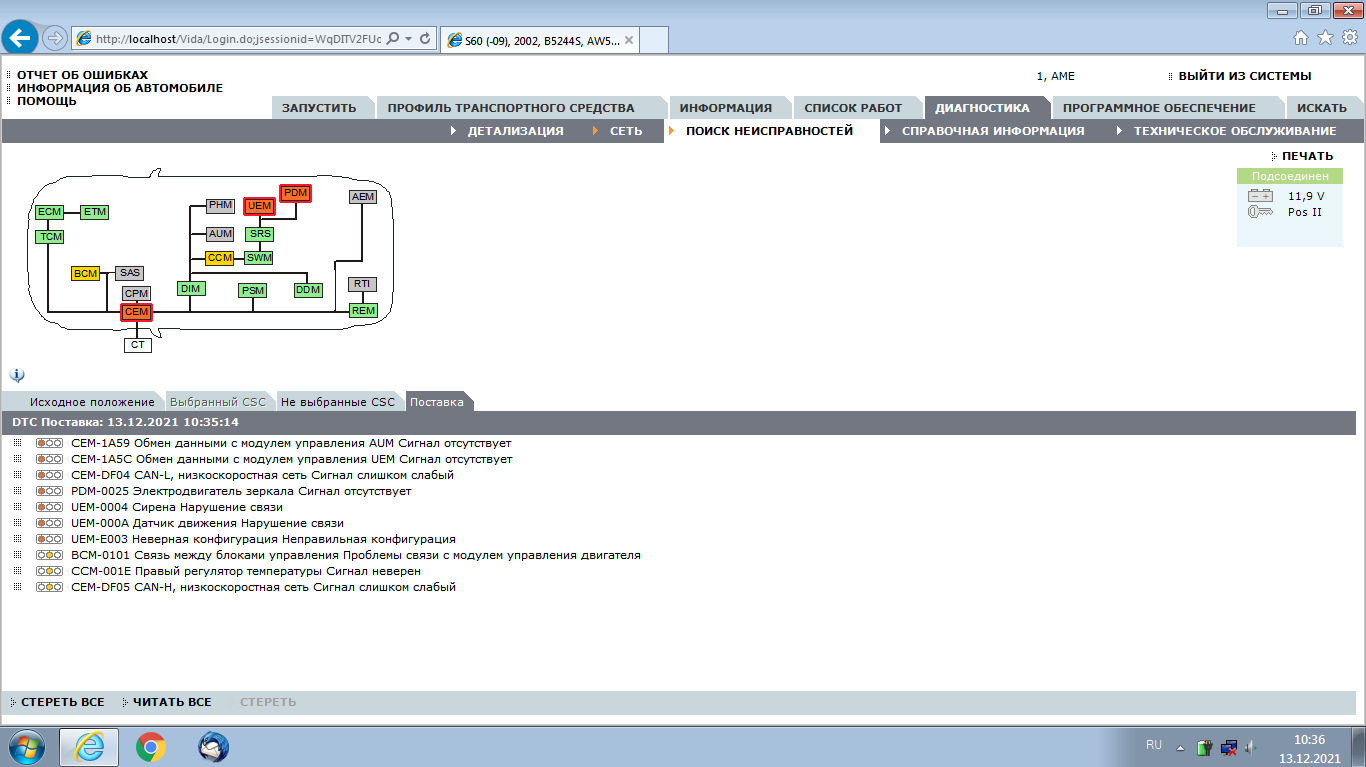Click the status indicator of CCM-001E row
This screenshot has height=767, width=1366.
(x=49, y=571)
